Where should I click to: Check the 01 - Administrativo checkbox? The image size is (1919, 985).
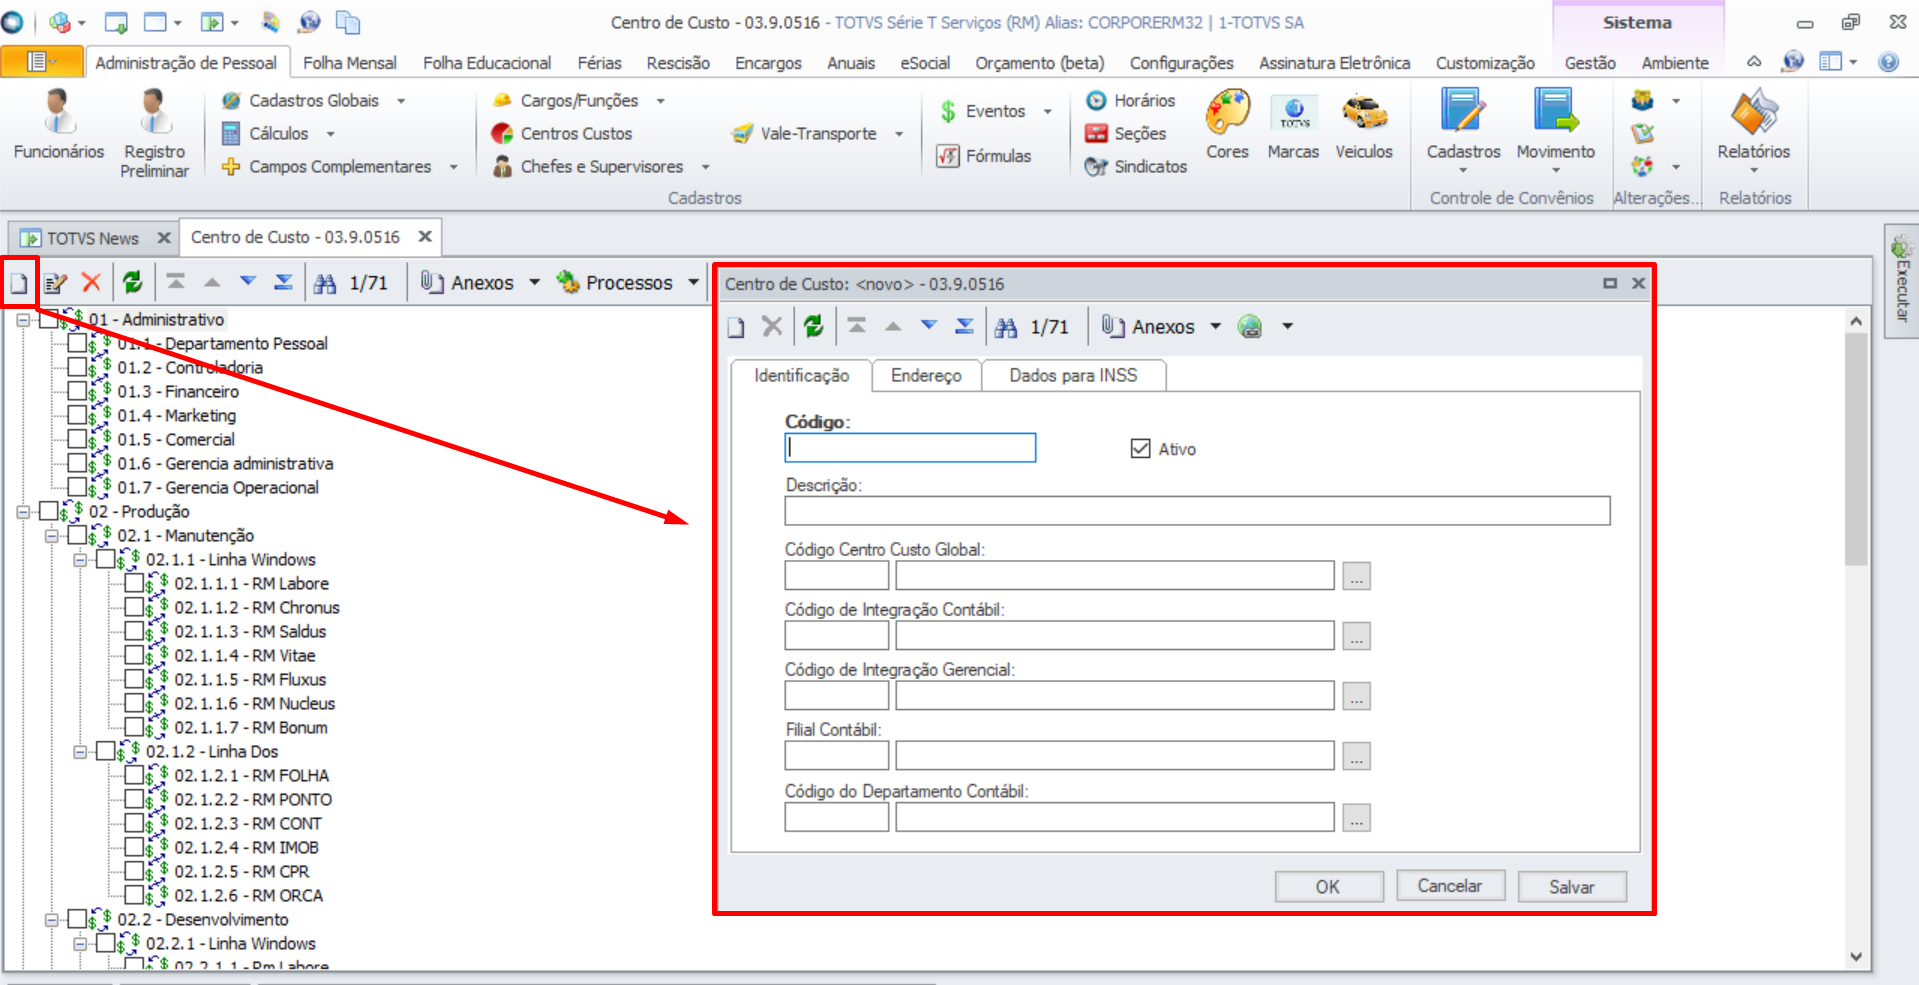48,320
